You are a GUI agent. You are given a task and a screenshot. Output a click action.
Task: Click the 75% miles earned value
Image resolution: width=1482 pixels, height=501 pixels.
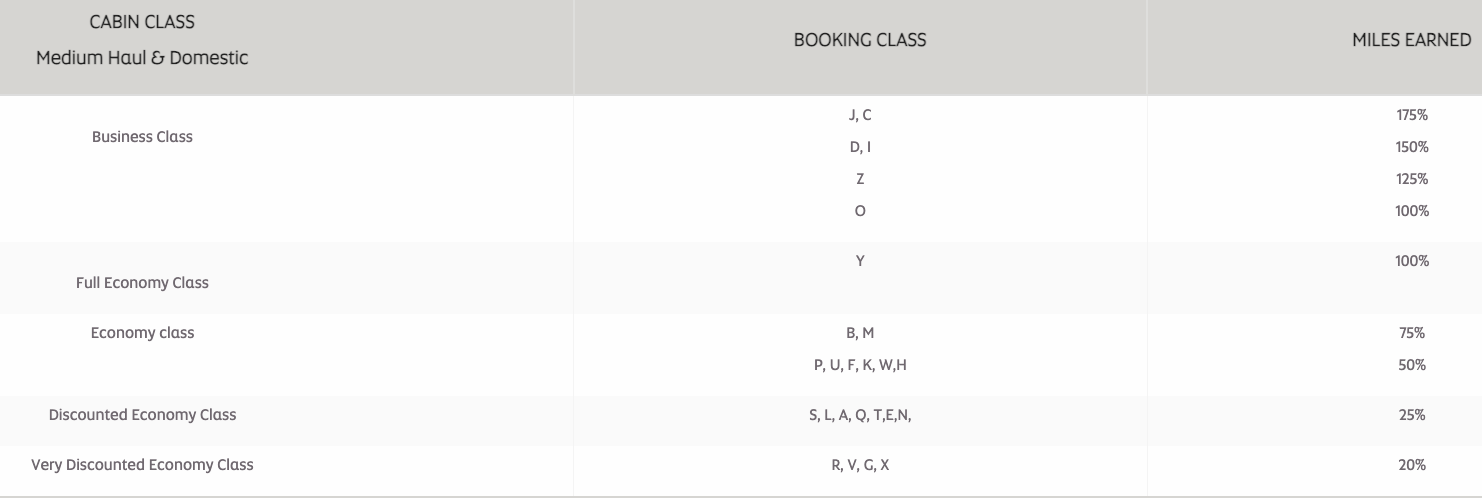pyautogui.click(x=1412, y=333)
